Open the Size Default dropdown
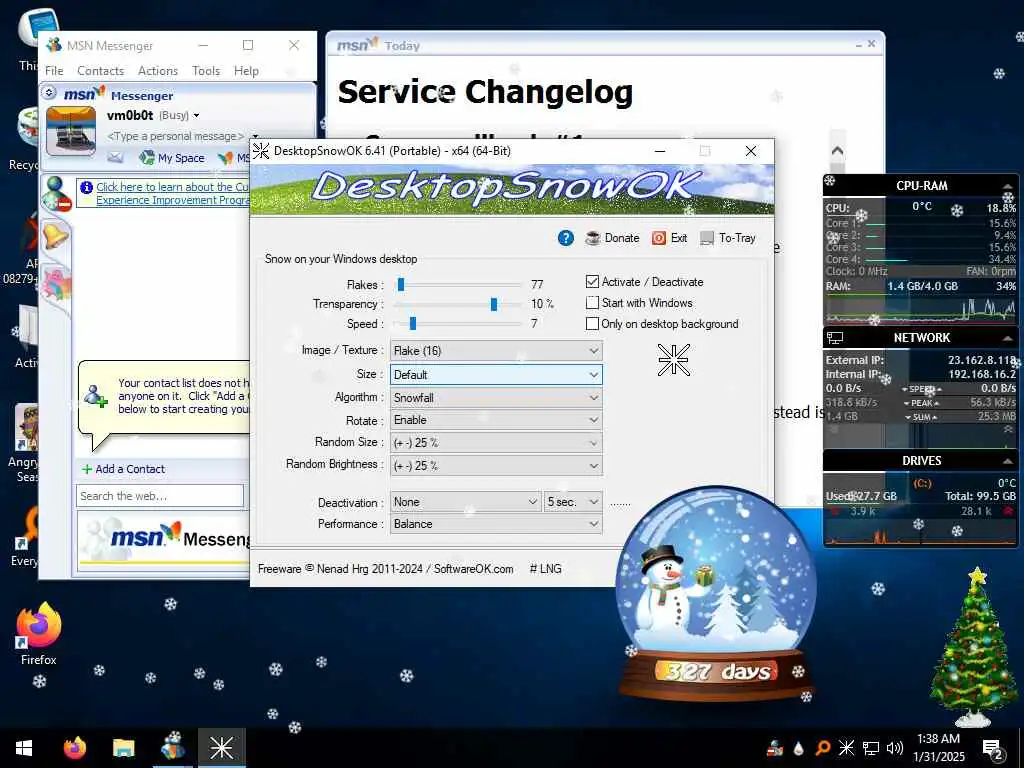The image size is (1024, 768). tap(496, 375)
